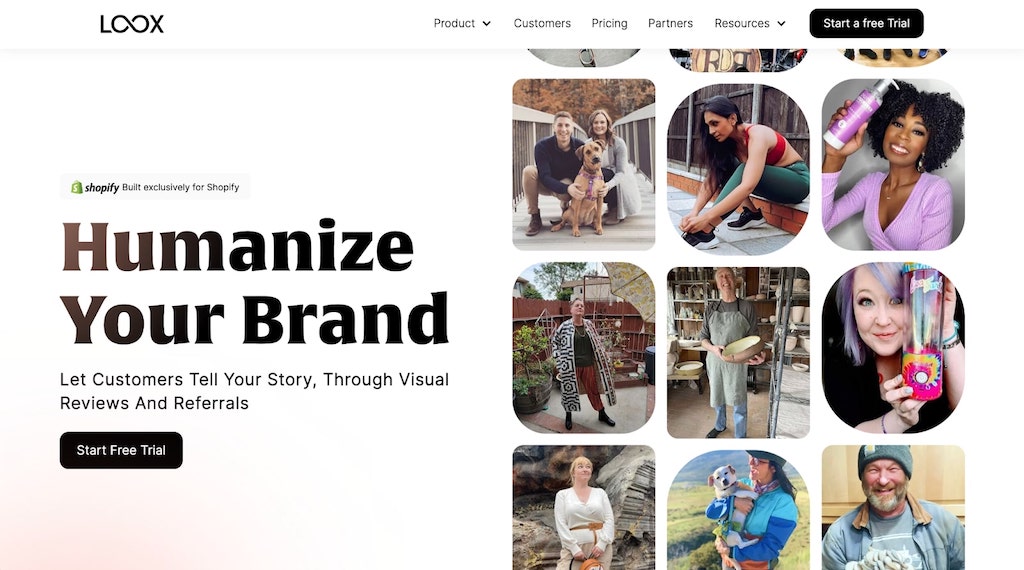The image size is (1024, 570).
Task: Click Start a free Trial in header
Action: [866, 24]
